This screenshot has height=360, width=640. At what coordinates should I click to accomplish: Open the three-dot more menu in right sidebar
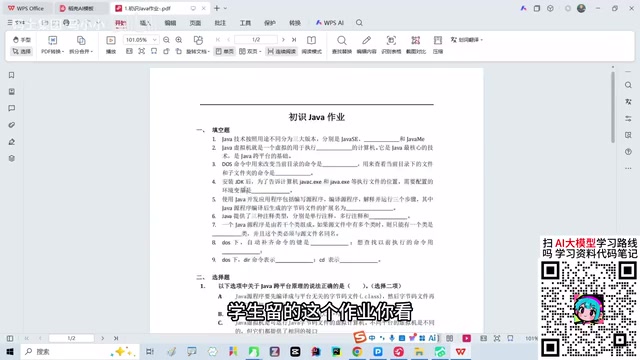click(628, 168)
